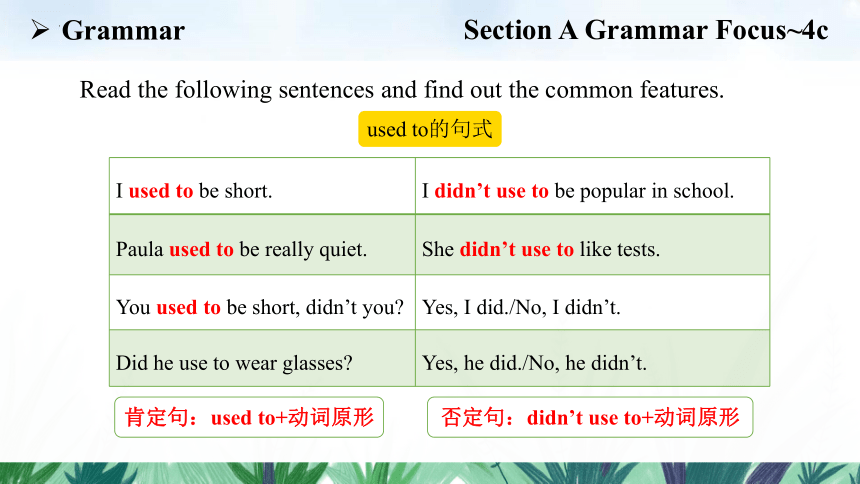Select the 'Yes, he did./No, he didn't.' cell
The image size is (860, 484).
point(592,358)
